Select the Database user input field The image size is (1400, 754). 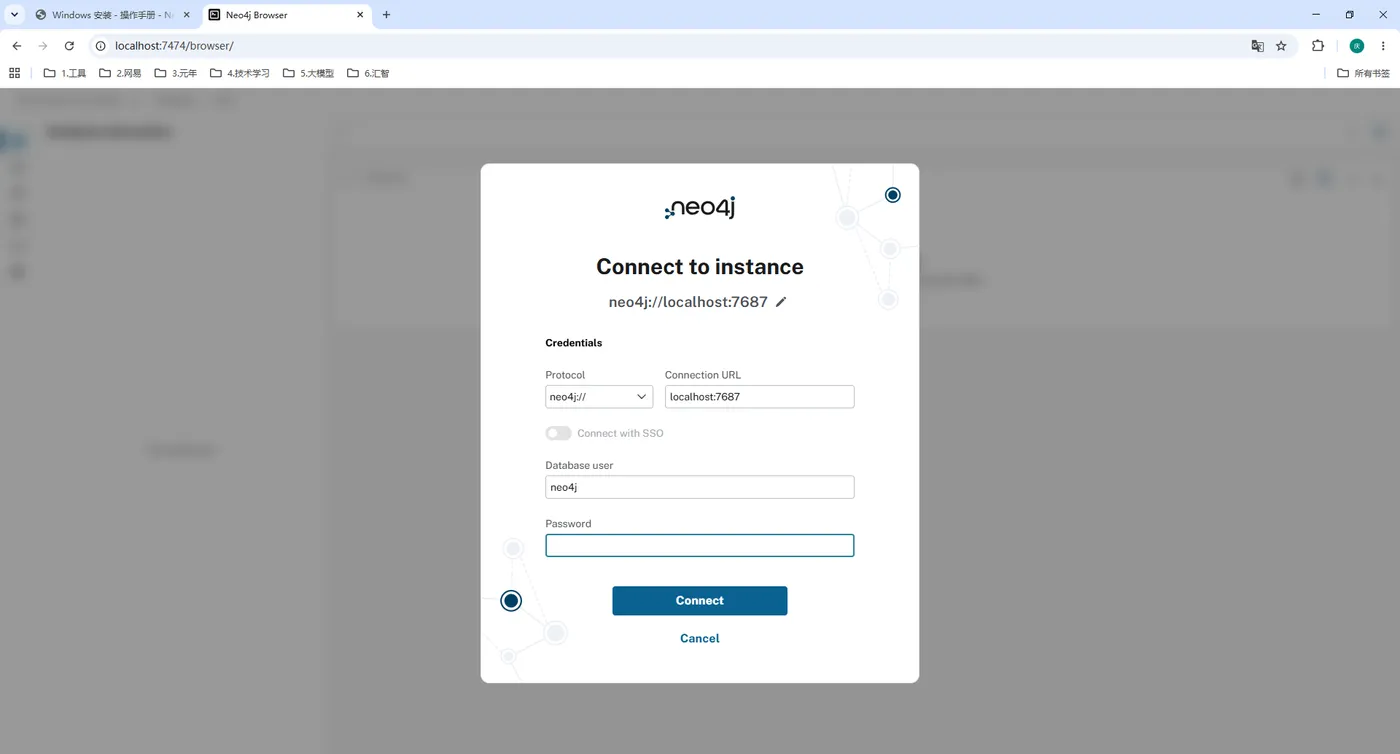[x=700, y=487]
